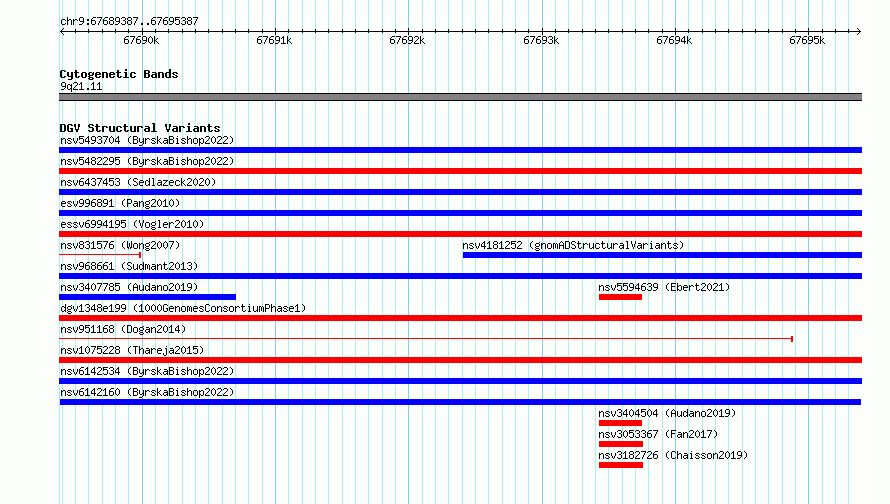This screenshot has width=890, height=504.
Task: Click the 67693k ruler label
Action: tap(541, 40)
